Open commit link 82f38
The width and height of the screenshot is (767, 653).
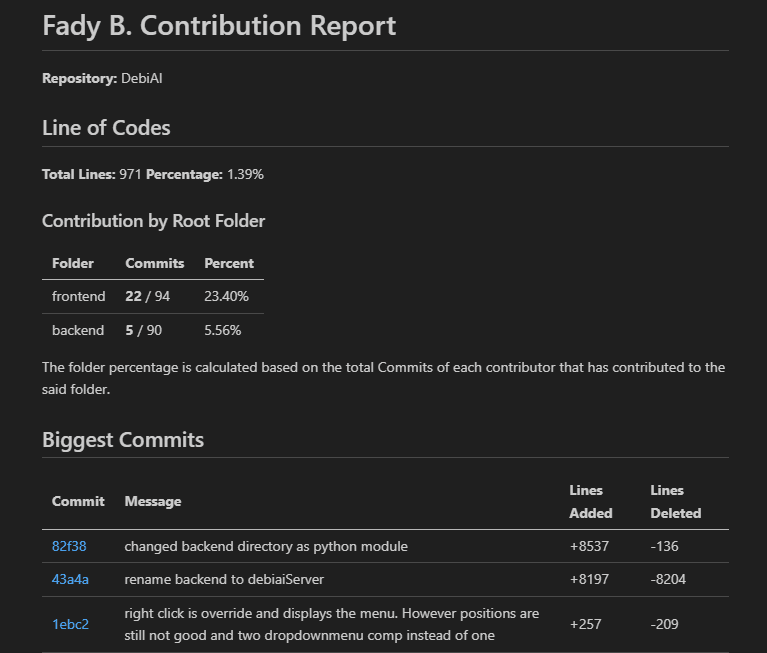pos(69,546)
